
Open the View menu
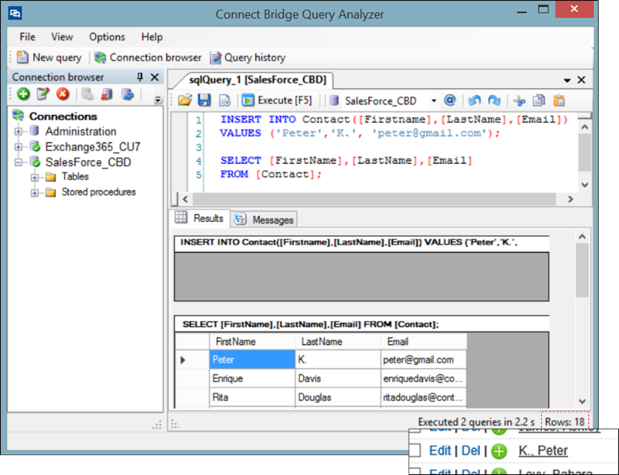tap(62, 37)
